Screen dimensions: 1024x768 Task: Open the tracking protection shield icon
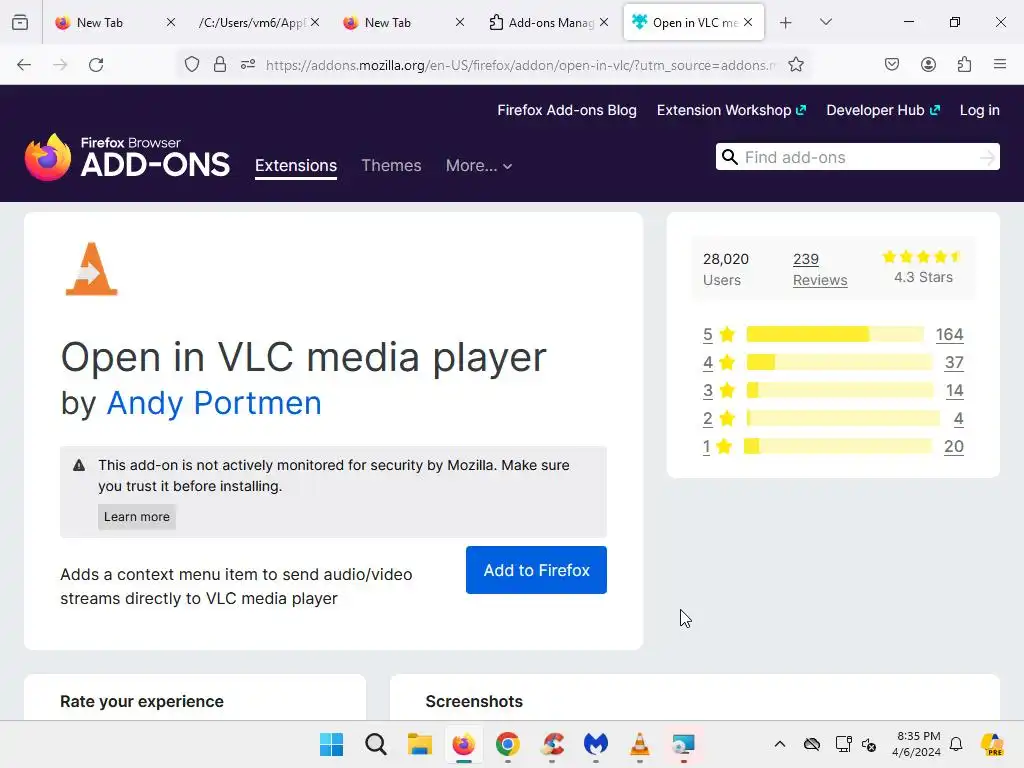click(191, 65)
